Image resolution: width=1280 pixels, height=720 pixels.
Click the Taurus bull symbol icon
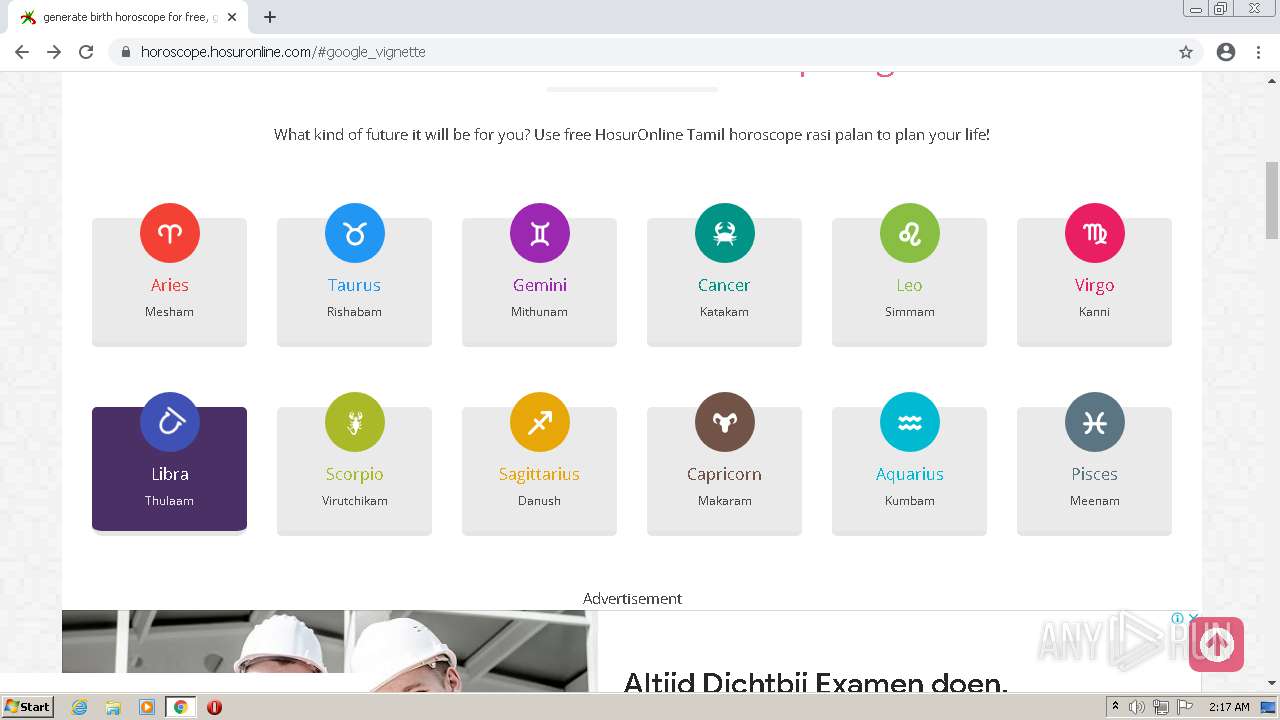pyautogui.click(x=355, y=233)
